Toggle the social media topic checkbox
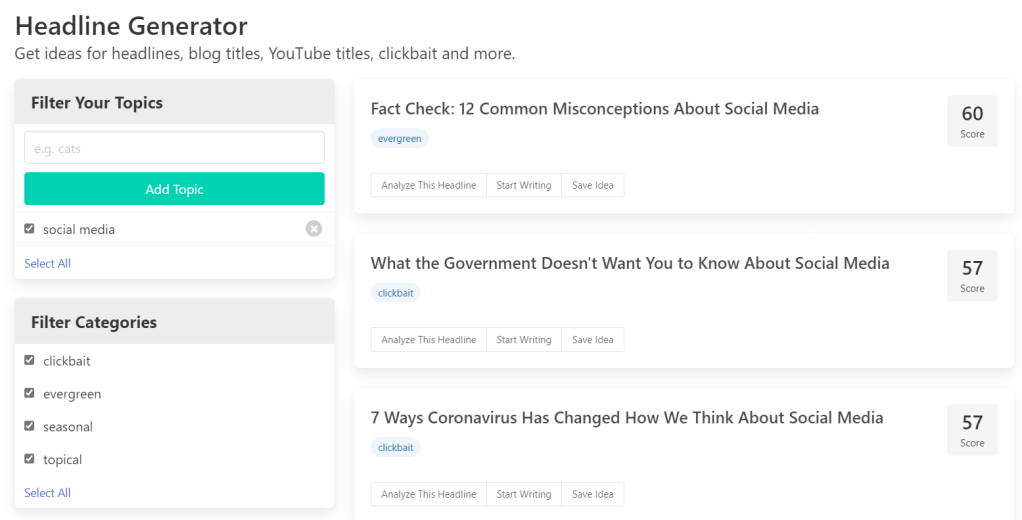Screen dimensions: 1022x520 [x=29, y=229]
